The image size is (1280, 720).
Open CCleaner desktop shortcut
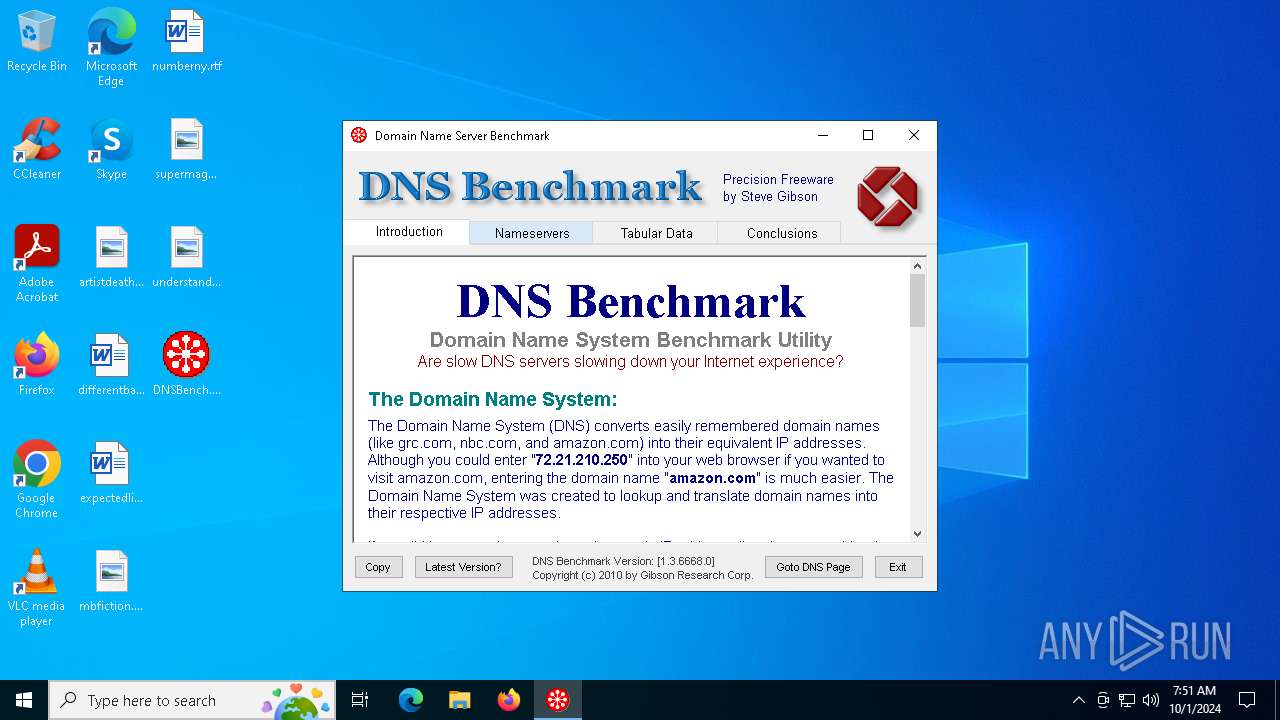[37, 150]
